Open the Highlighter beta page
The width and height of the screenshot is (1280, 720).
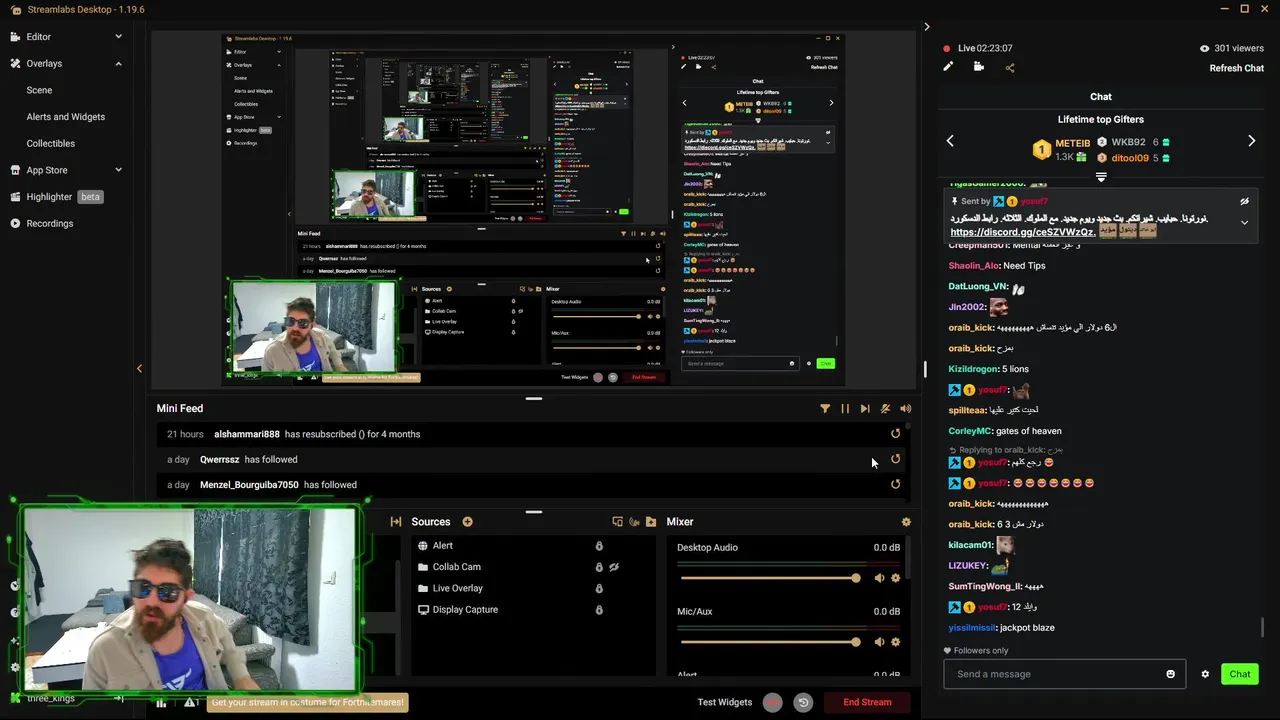click(56, 197)
